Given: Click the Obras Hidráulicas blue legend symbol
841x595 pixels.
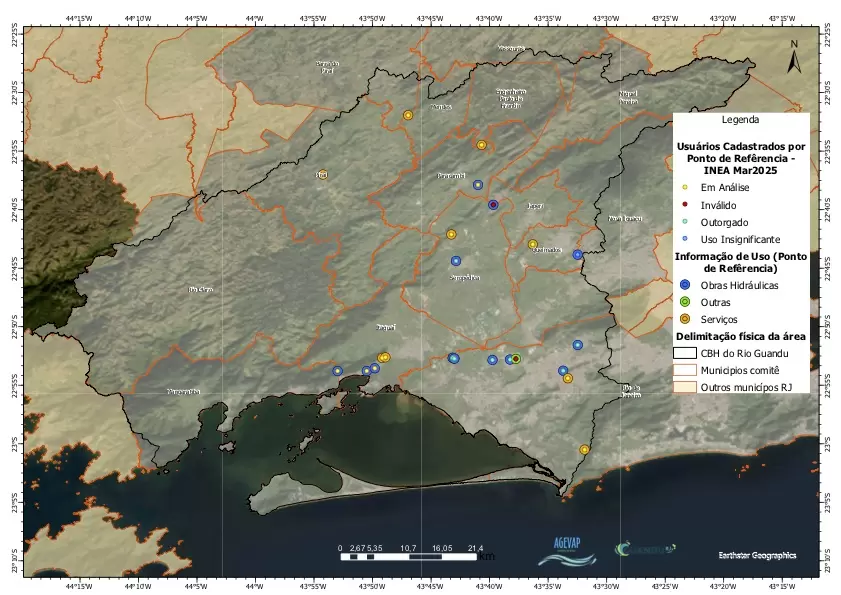Looking at the screenshot, I should pos(684,285).
